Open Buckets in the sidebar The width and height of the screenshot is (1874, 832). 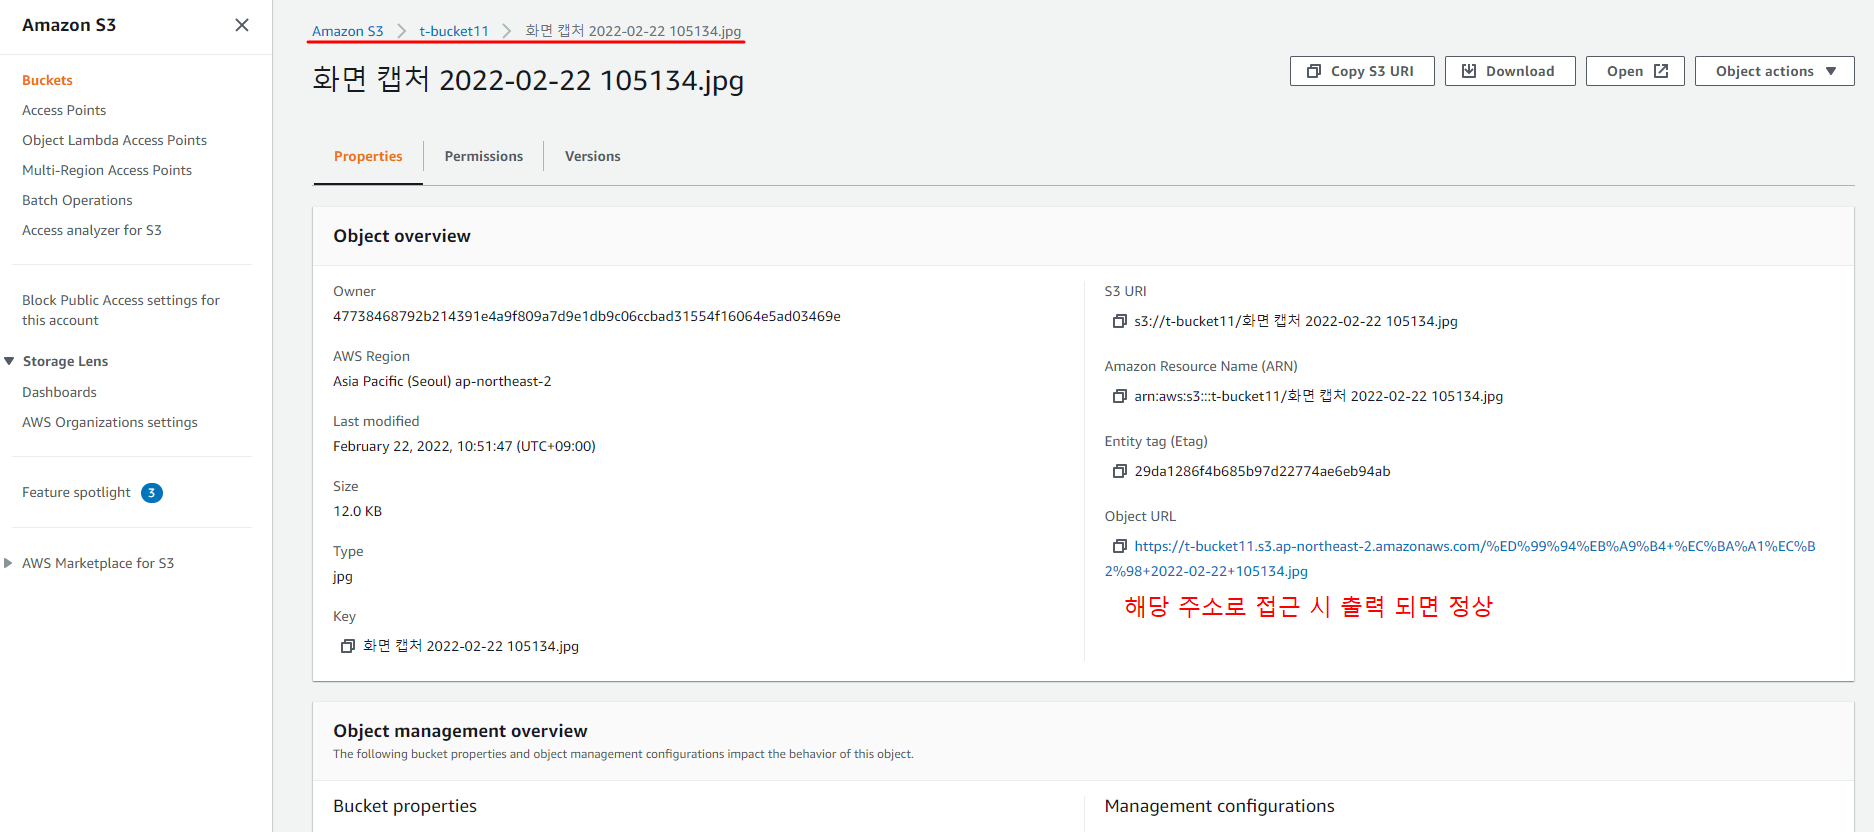[47, 80]
